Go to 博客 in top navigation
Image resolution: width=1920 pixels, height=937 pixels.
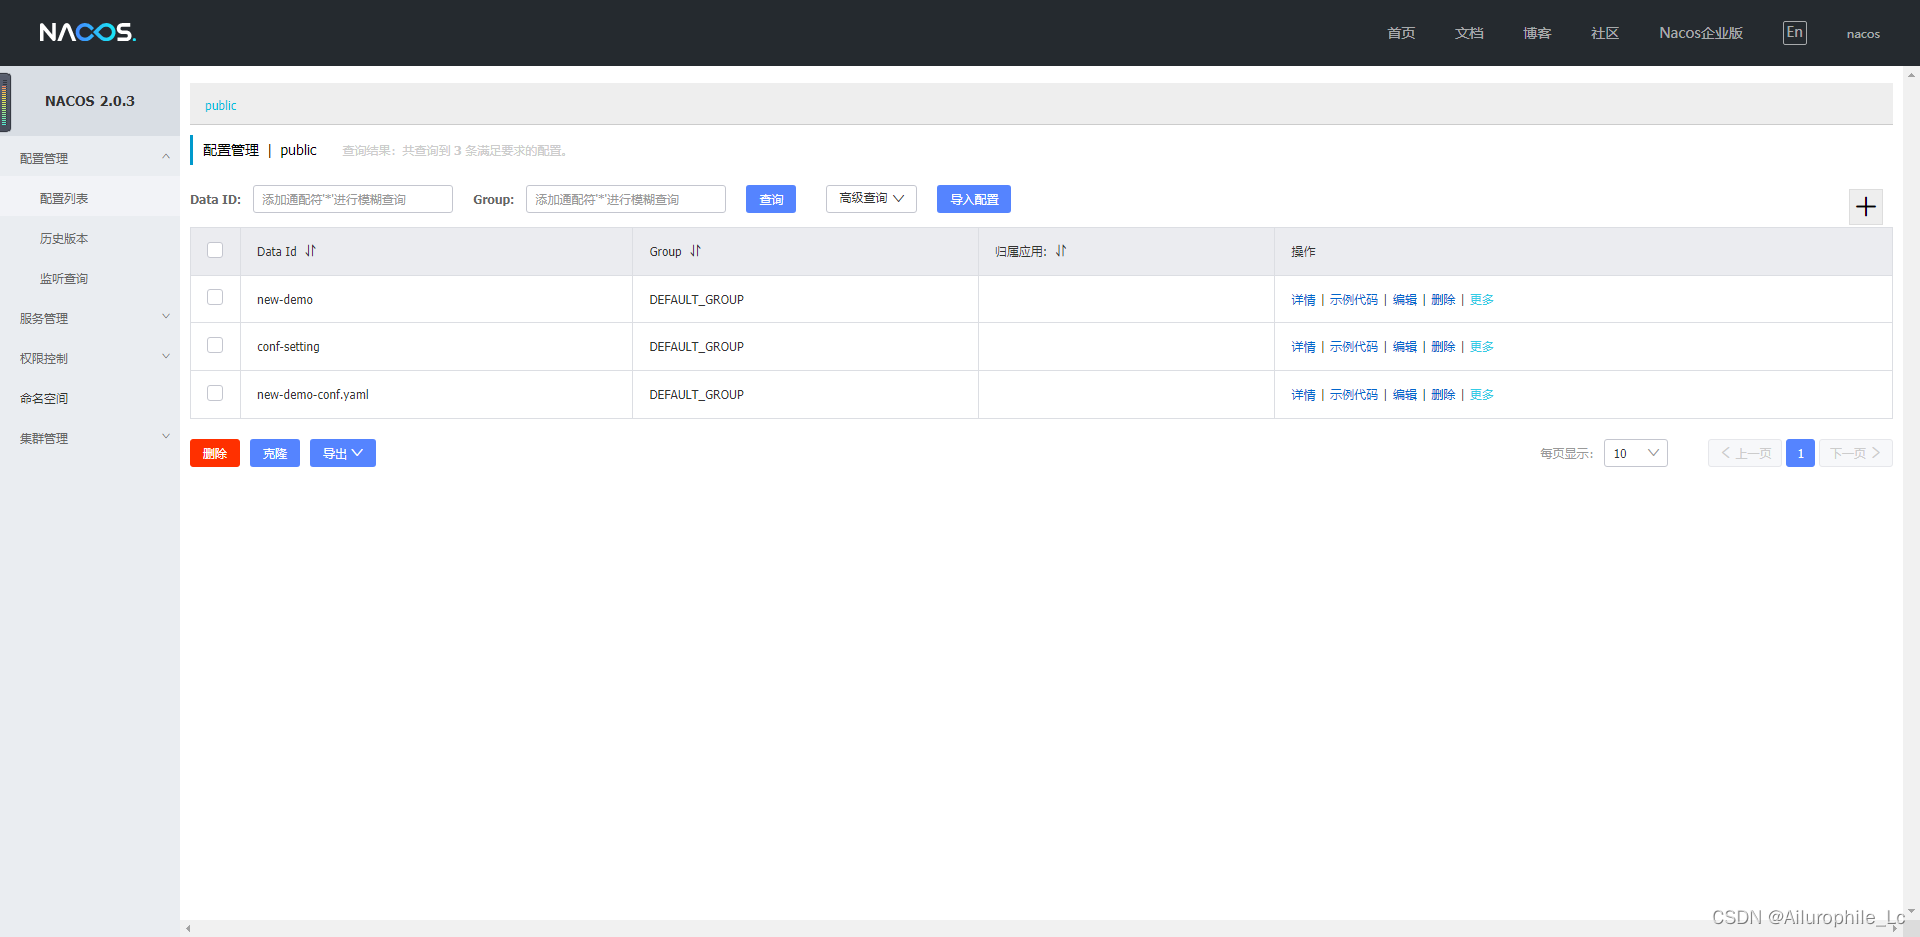(1537, 33)
